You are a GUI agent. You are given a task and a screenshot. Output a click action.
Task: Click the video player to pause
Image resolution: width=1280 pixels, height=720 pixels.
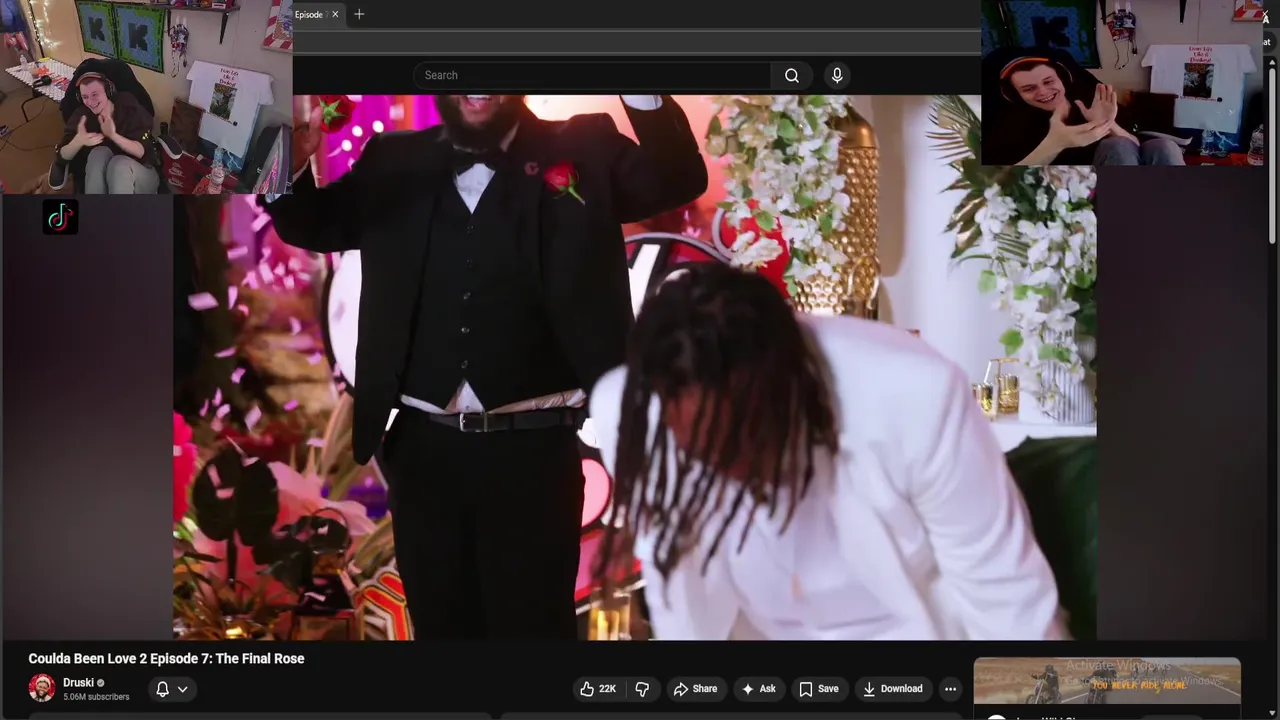click(x=635, y=367)
